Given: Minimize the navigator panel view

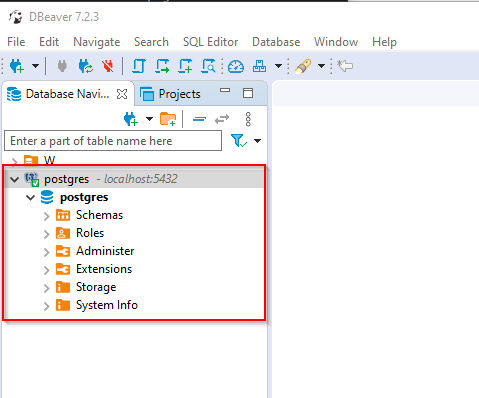Looking at the screenshot, I should coord(225,90).
